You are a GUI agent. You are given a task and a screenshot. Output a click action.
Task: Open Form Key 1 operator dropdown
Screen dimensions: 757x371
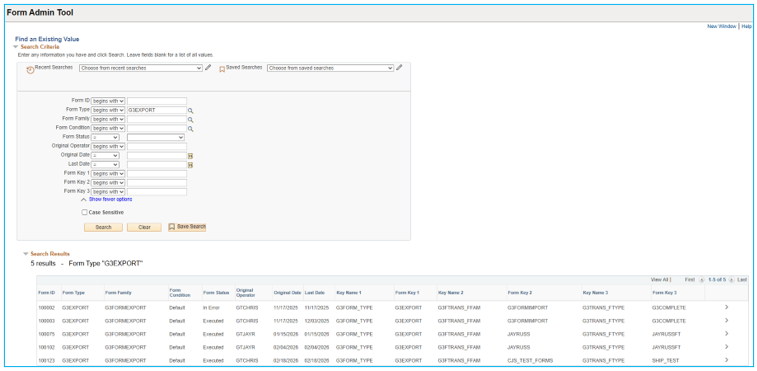(x=108, y=174)
